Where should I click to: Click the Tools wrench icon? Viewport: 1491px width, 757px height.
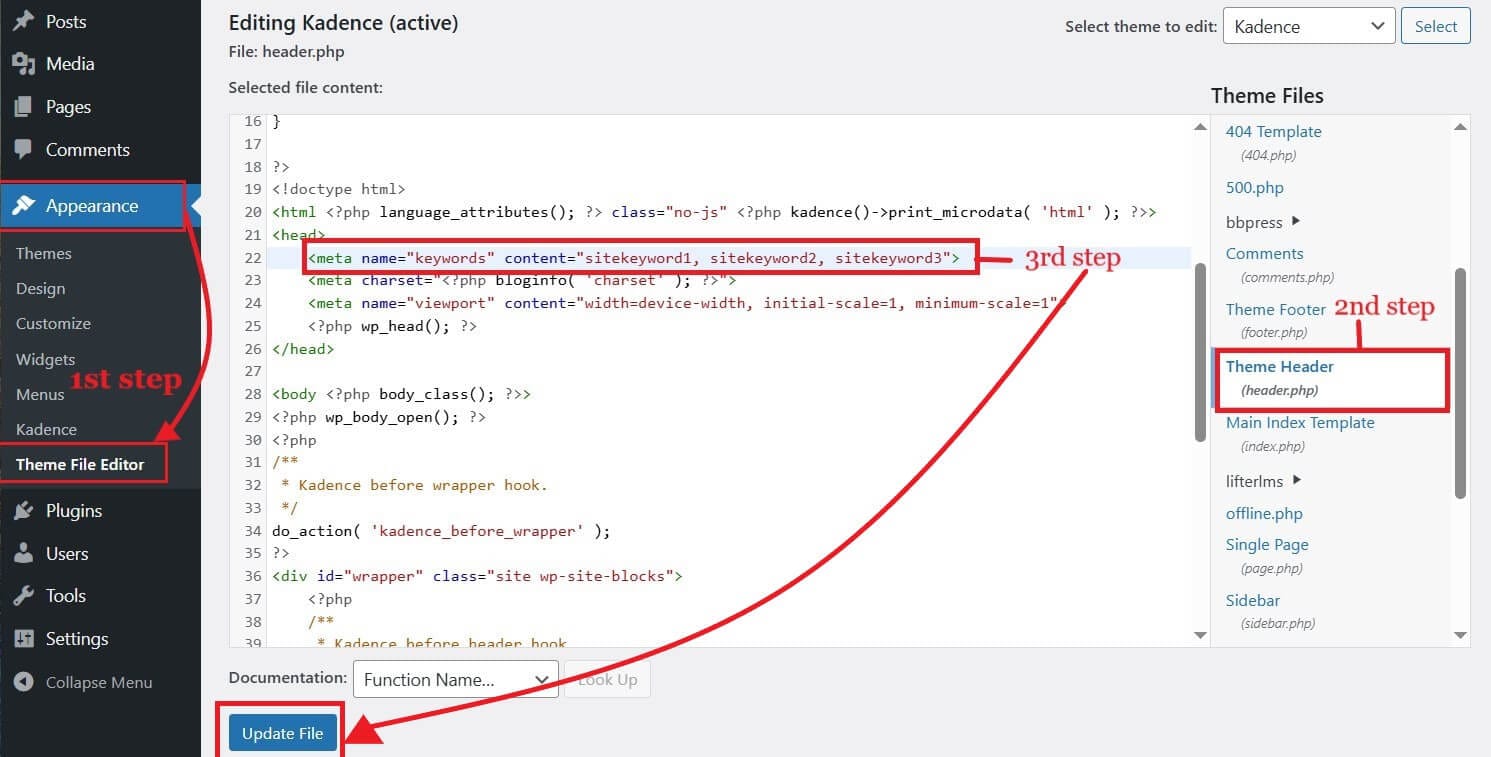23,596
